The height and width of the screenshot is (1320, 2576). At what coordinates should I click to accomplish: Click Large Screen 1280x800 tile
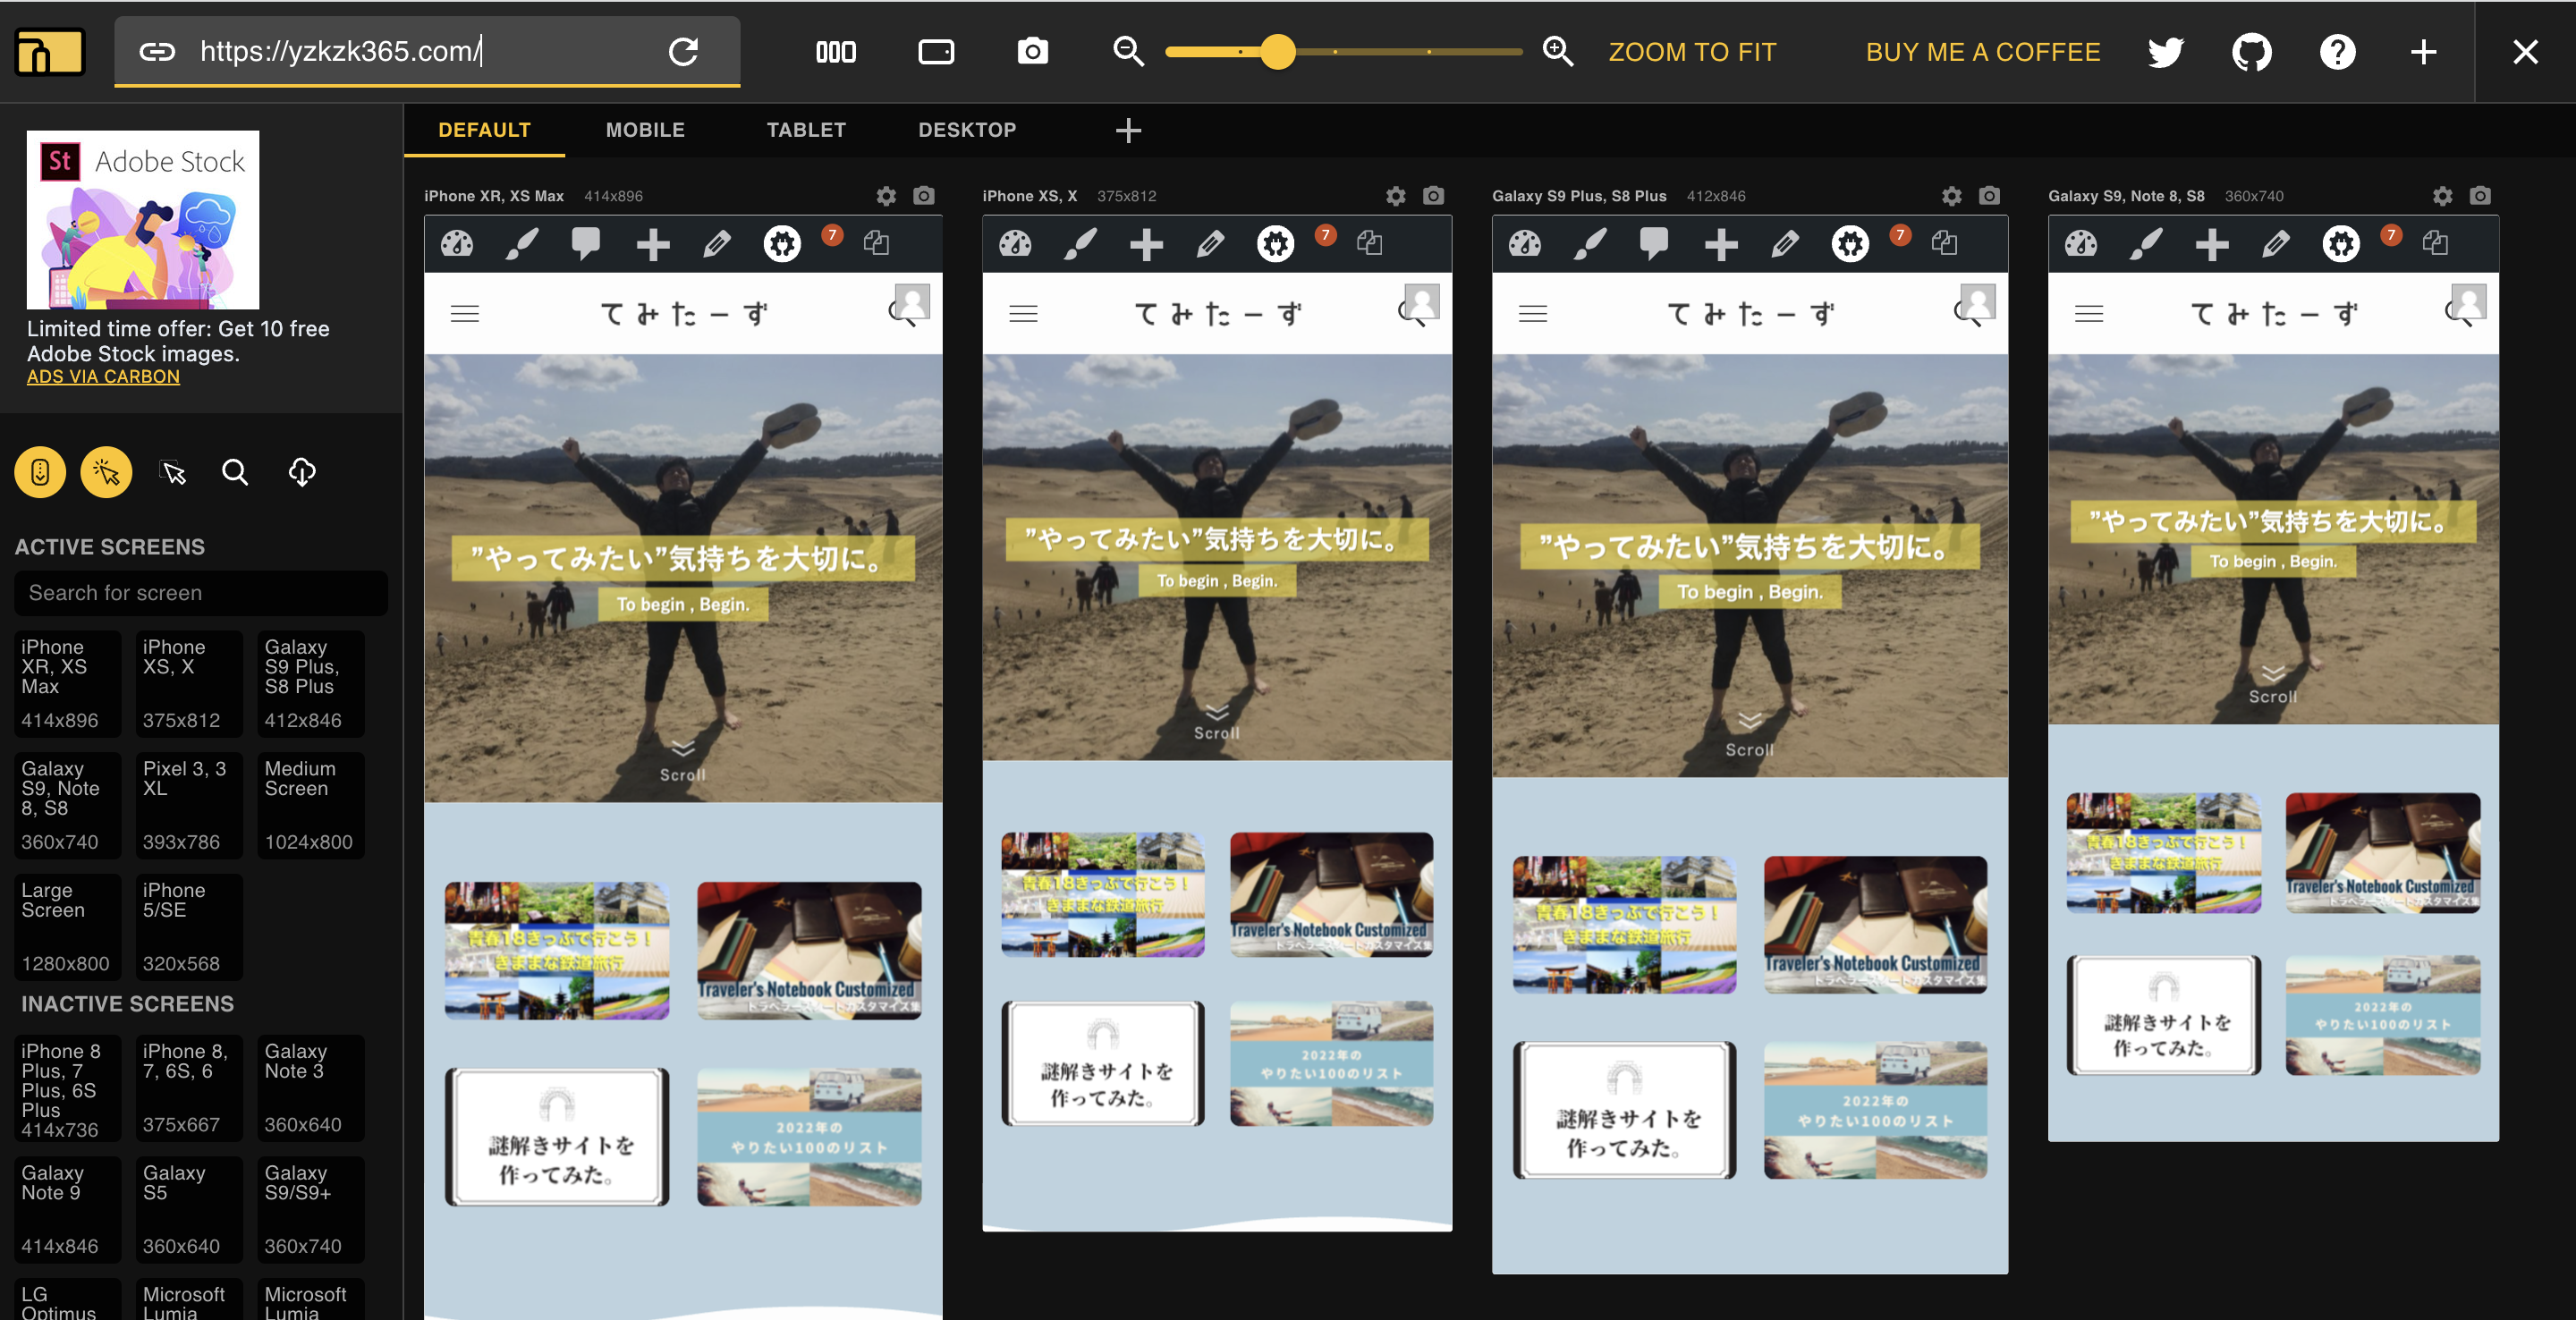point(68,927)
